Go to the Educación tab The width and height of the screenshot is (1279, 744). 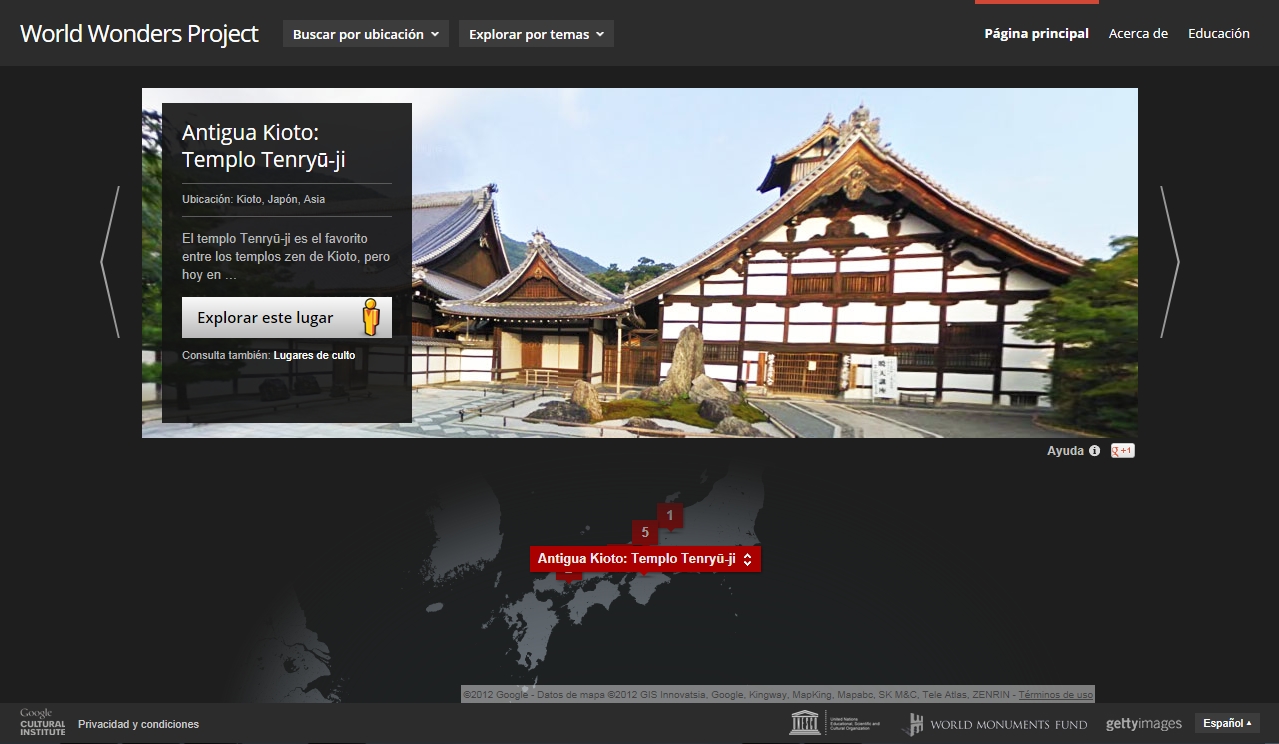[x=1218, y=33]
